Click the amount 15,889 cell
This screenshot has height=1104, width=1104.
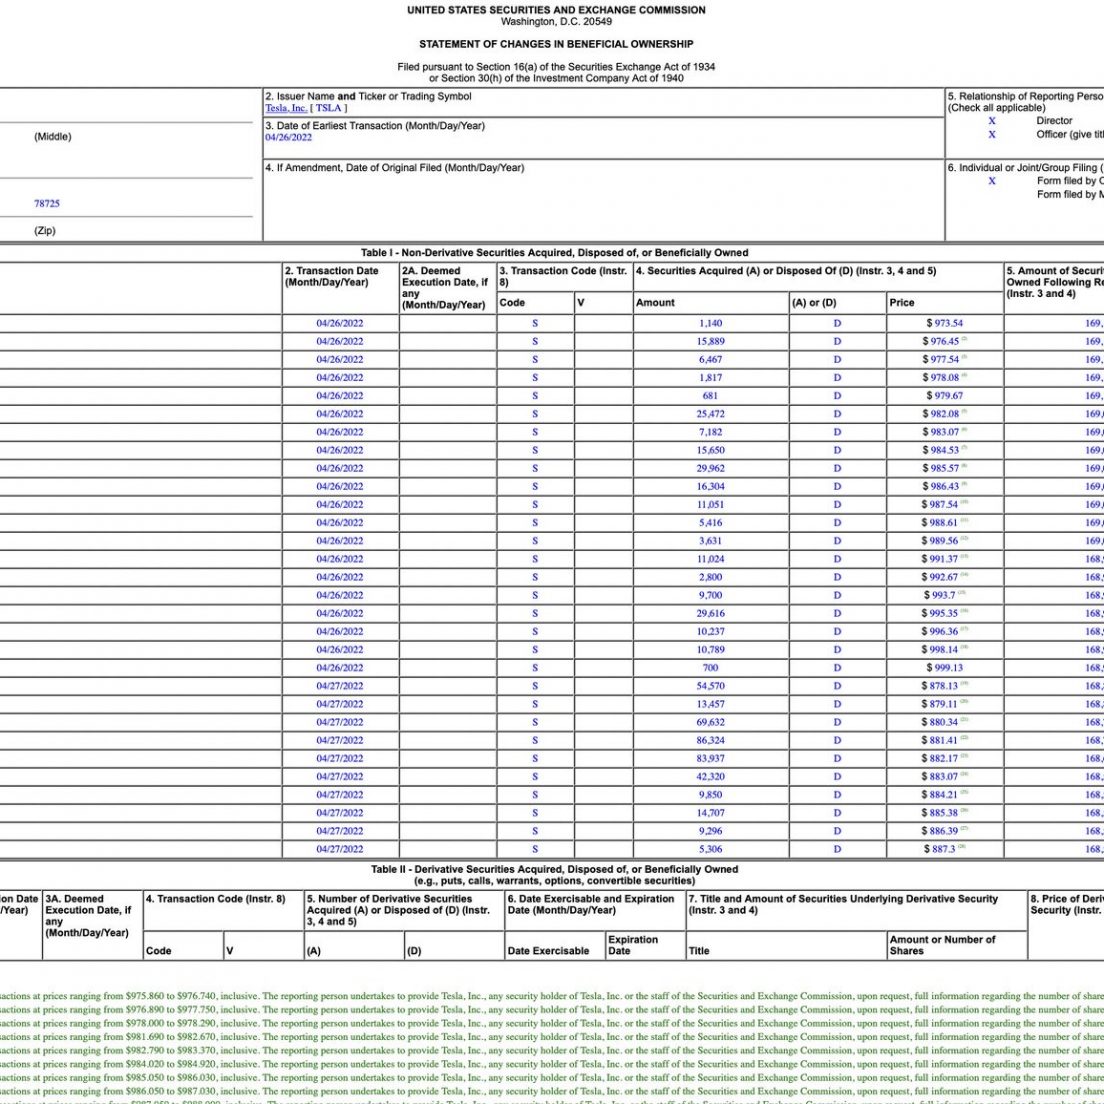pyautogui.click(x=710, y=341)
